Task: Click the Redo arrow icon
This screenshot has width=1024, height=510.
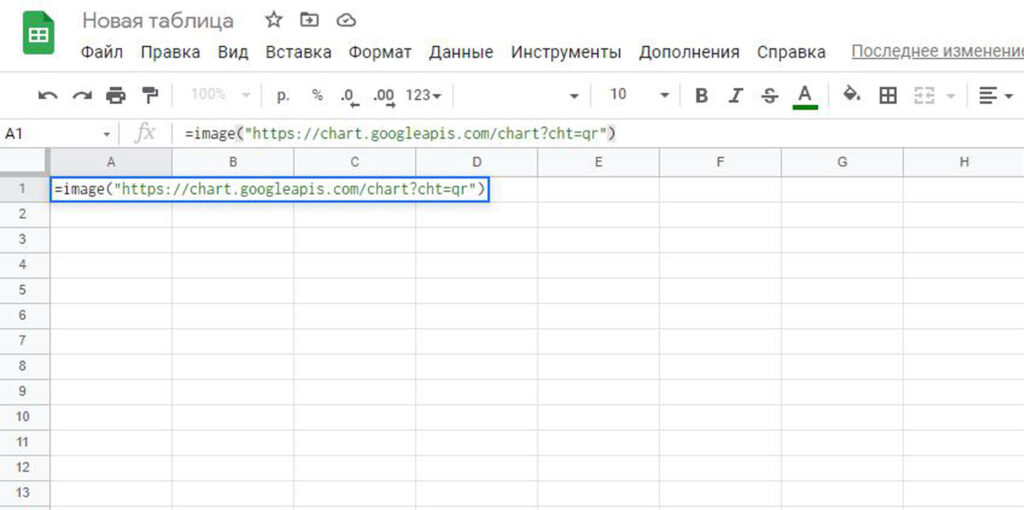Action: pyautogui.click(x=81, y=95)
